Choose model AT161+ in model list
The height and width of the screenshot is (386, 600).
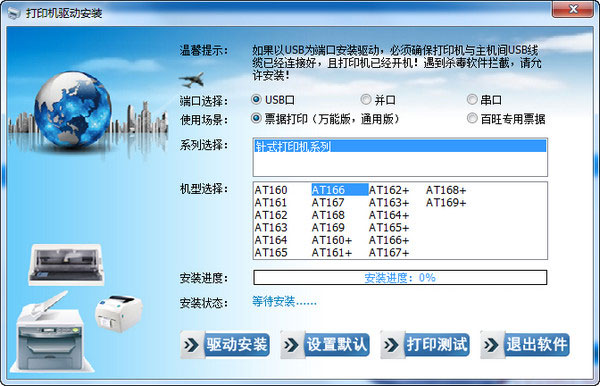(x=332, y=252)
